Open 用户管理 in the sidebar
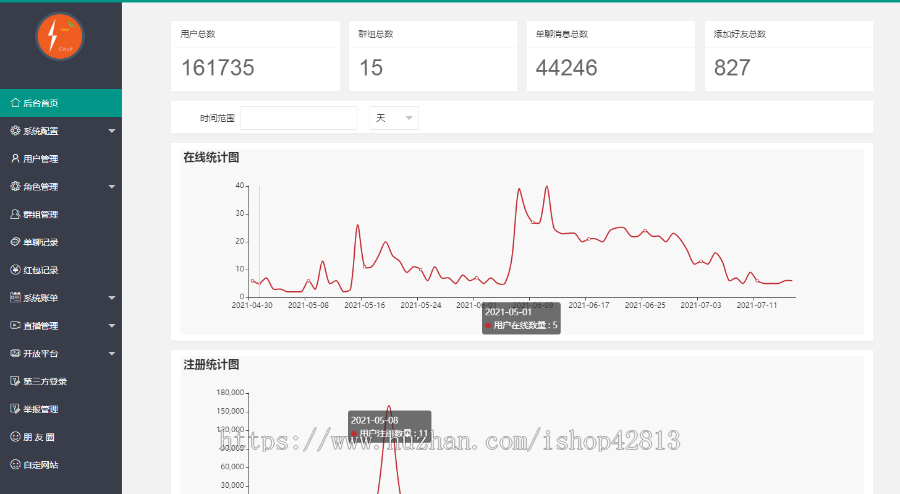This screenshot has width=900, height=494. point(61,159)
